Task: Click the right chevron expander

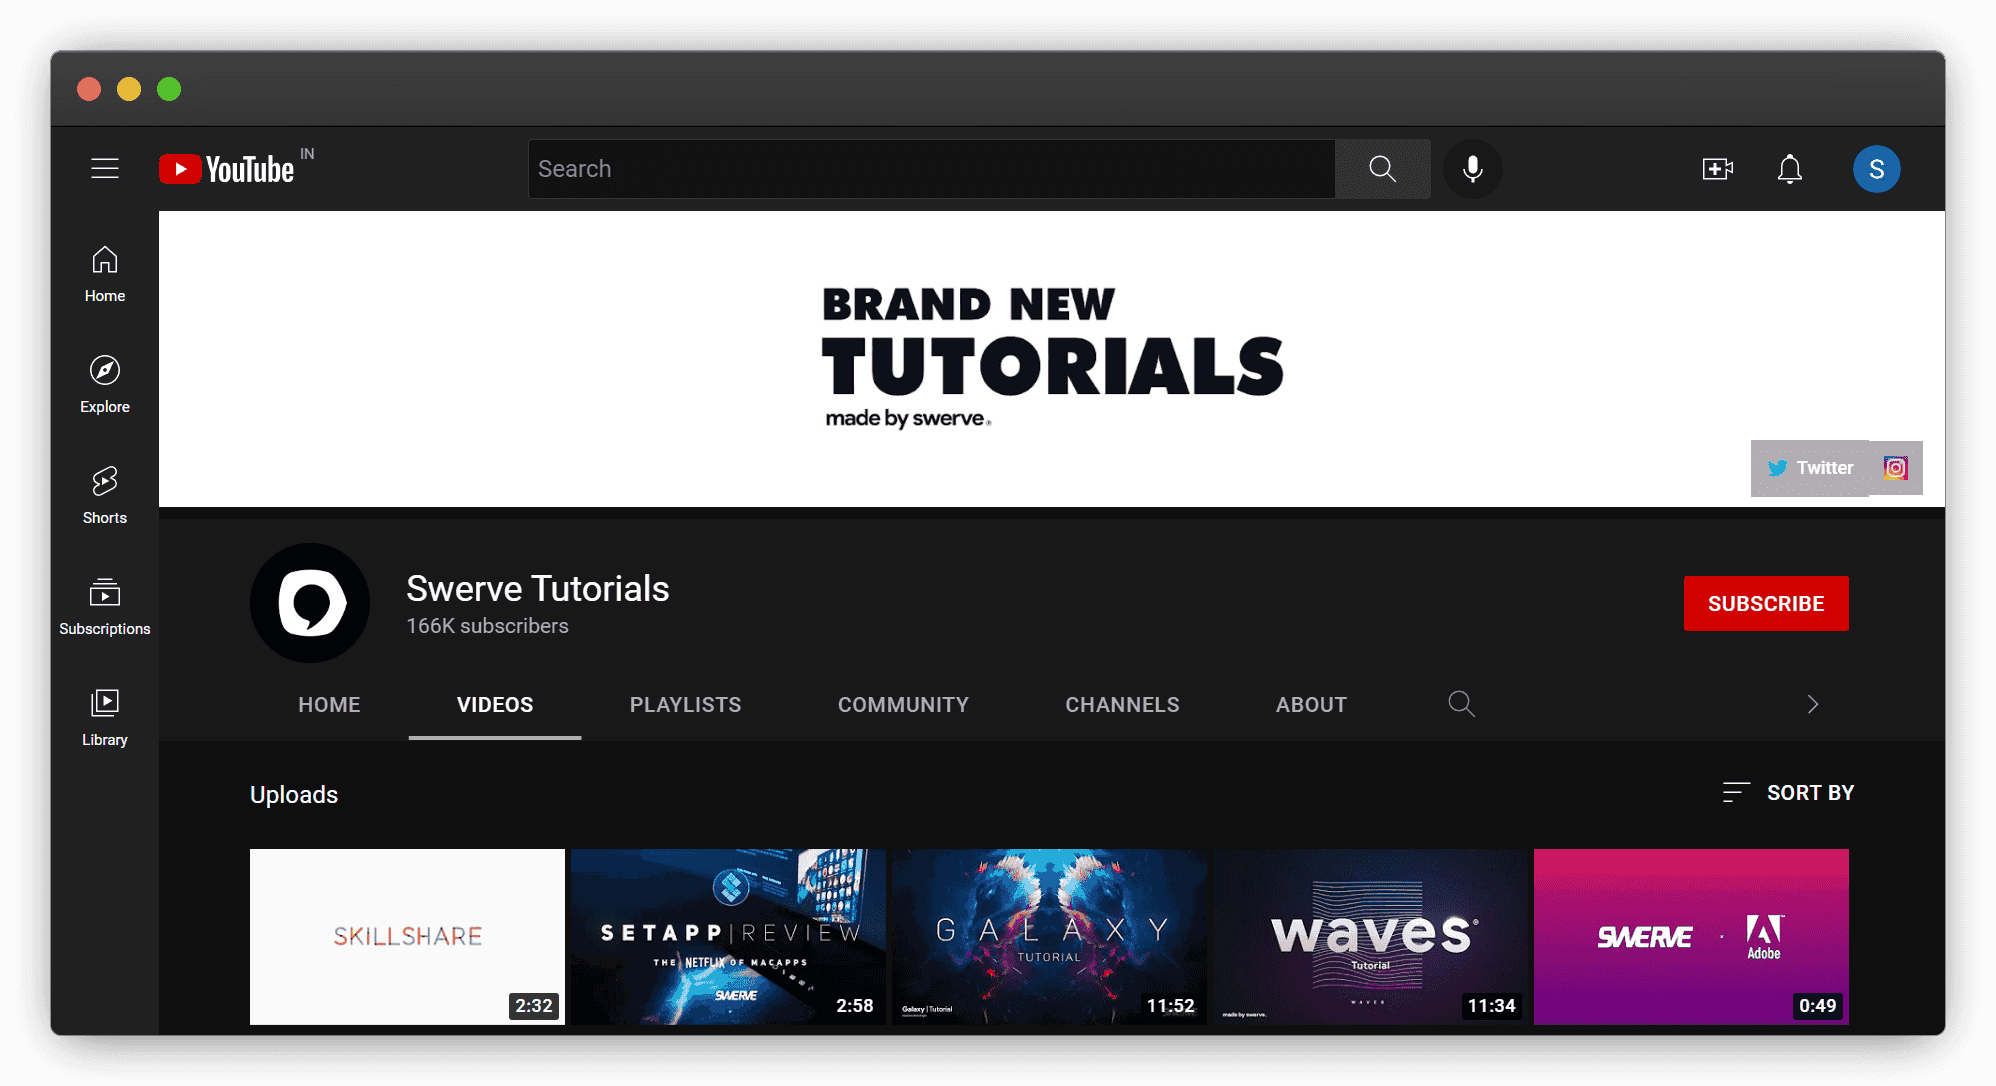Action: (1813, 705)
